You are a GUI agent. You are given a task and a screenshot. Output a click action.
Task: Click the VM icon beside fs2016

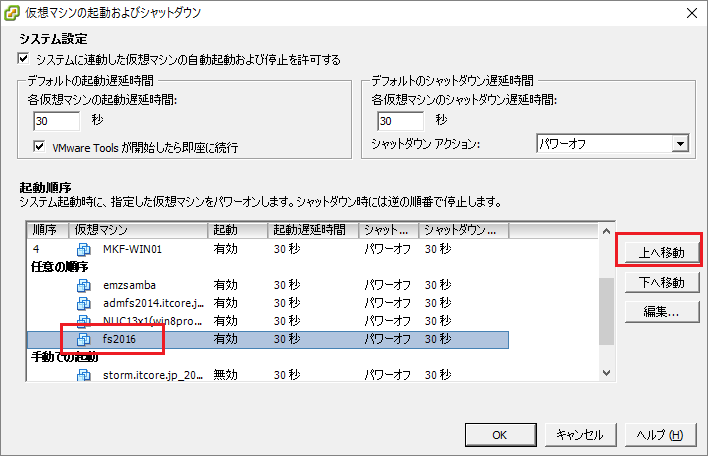click(84, 339)
